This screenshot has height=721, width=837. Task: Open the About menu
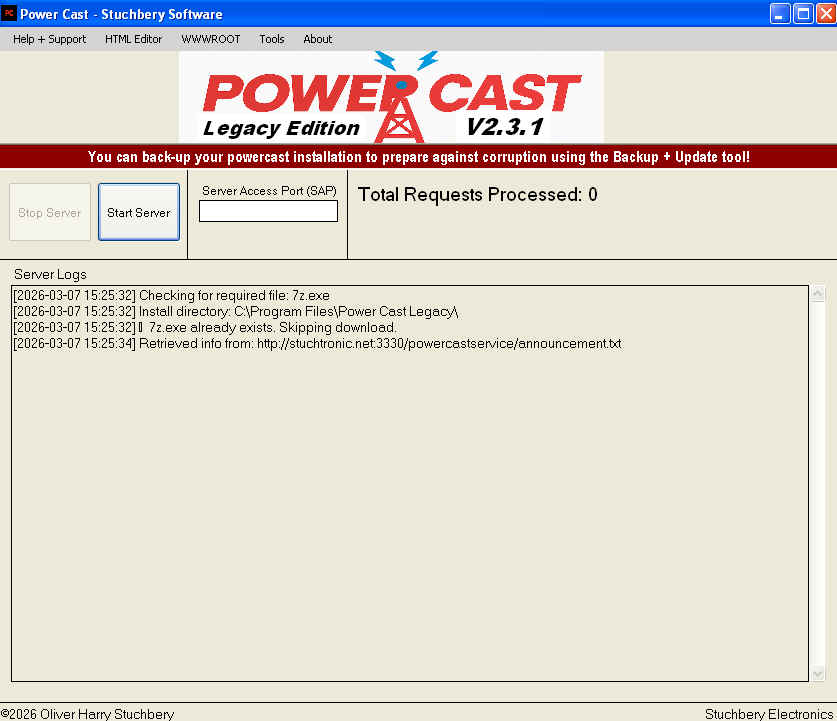coord(318,39)
